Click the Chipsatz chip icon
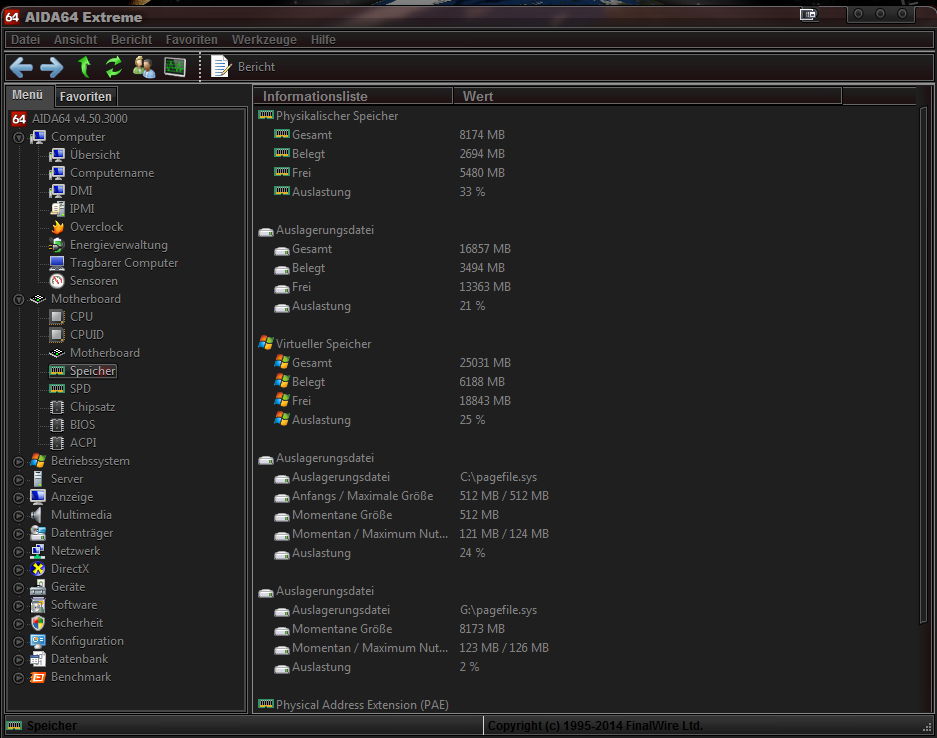937x738 pixels. [57, 407]
